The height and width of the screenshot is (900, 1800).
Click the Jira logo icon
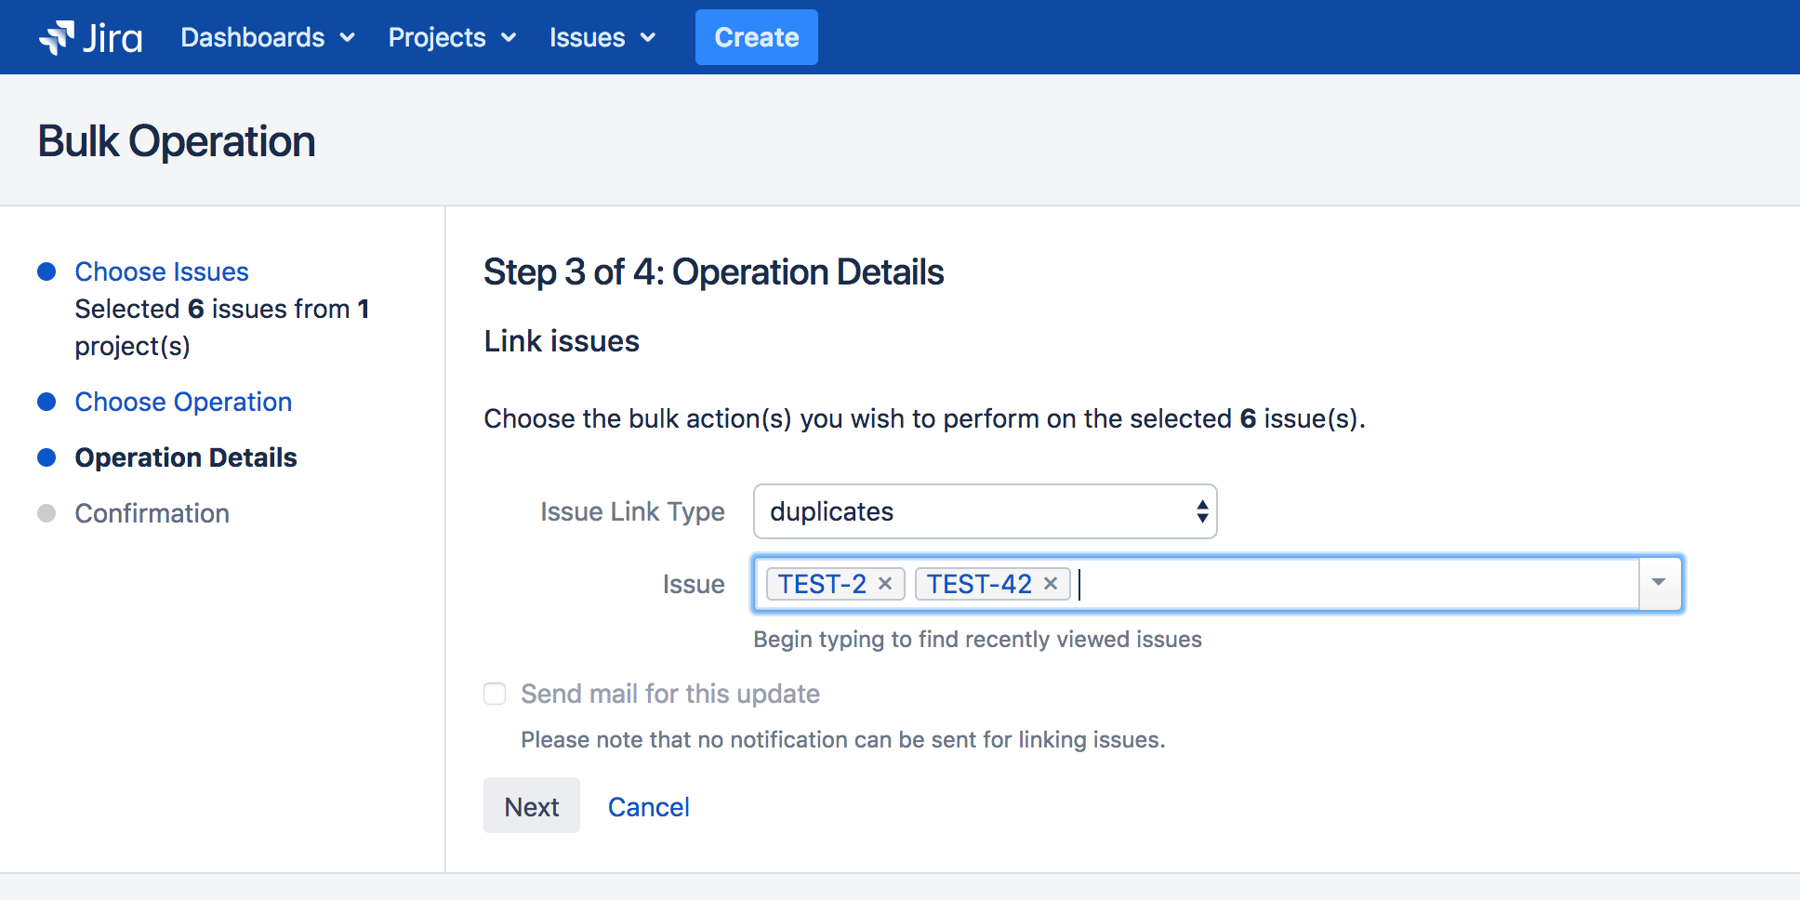coord(57,37)
